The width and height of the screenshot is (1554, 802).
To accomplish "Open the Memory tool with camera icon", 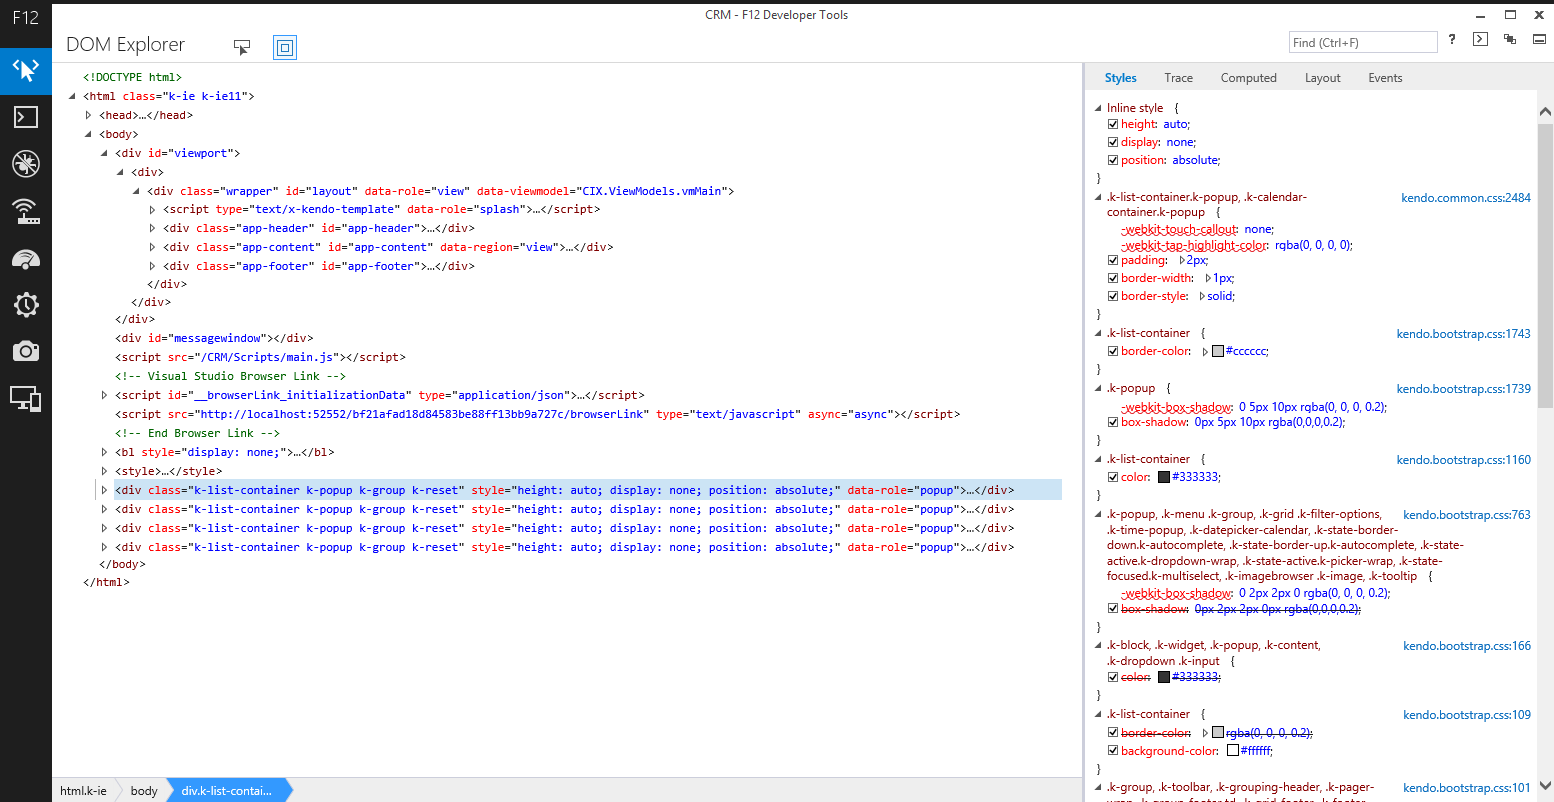I will coord(26,351).
